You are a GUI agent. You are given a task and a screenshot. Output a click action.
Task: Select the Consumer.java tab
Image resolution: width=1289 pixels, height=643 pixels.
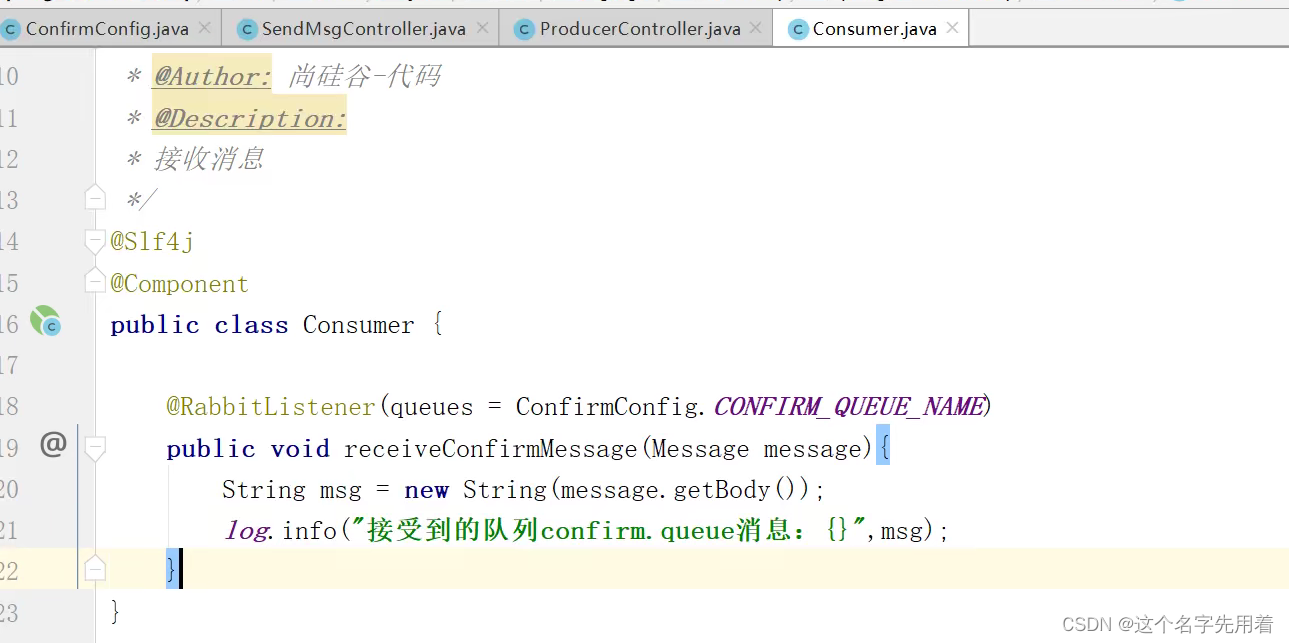point(874,29)
